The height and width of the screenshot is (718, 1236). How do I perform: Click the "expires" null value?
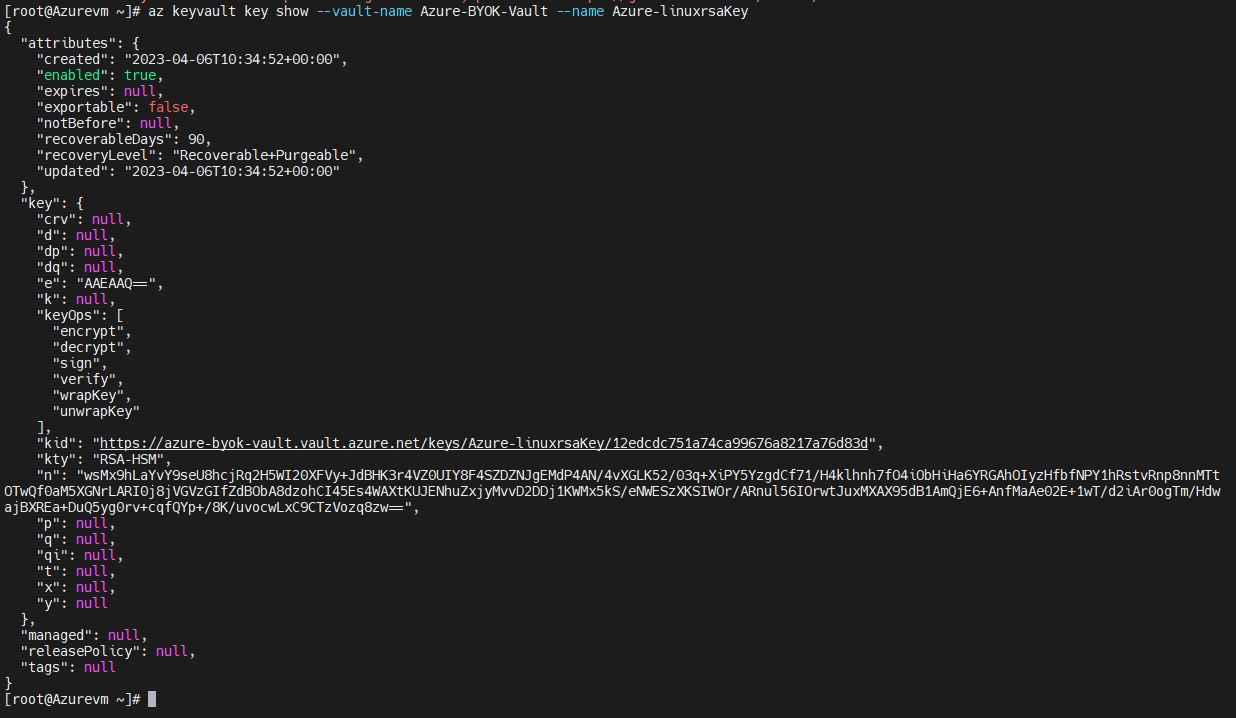(x=140, y=91)
